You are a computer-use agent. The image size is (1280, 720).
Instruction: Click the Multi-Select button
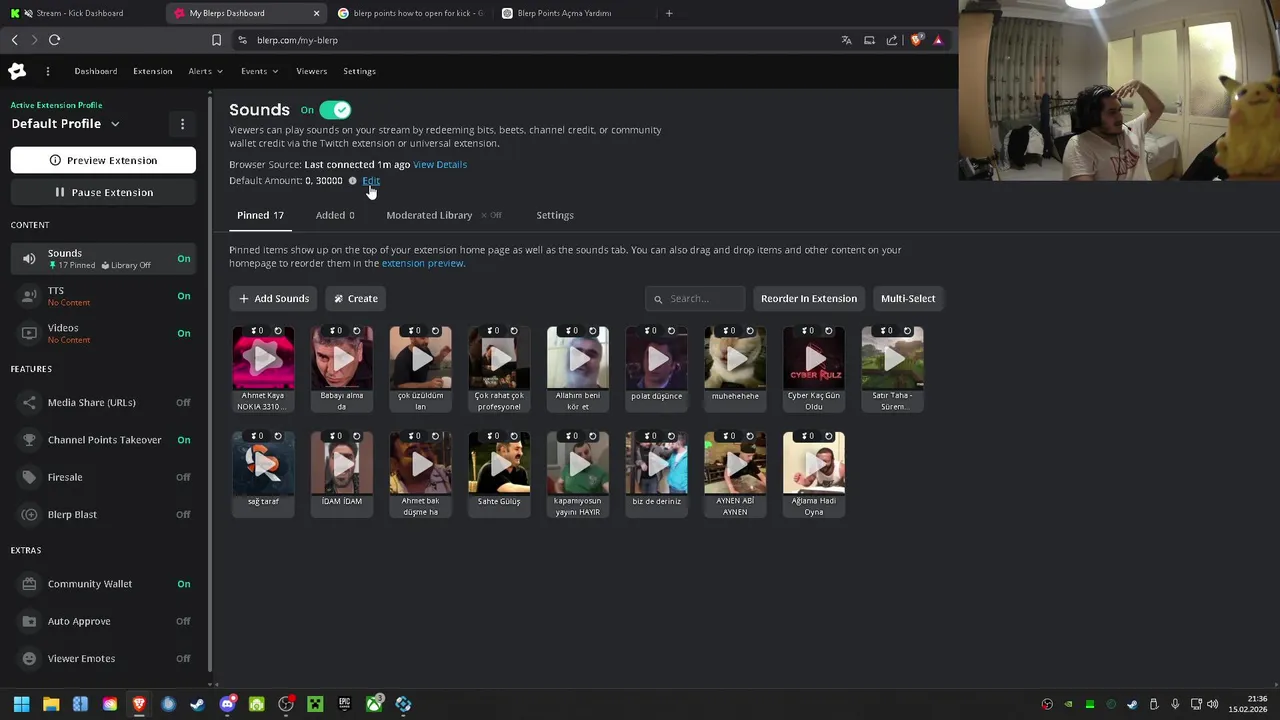pyautogui.click(x=908, y=298)
